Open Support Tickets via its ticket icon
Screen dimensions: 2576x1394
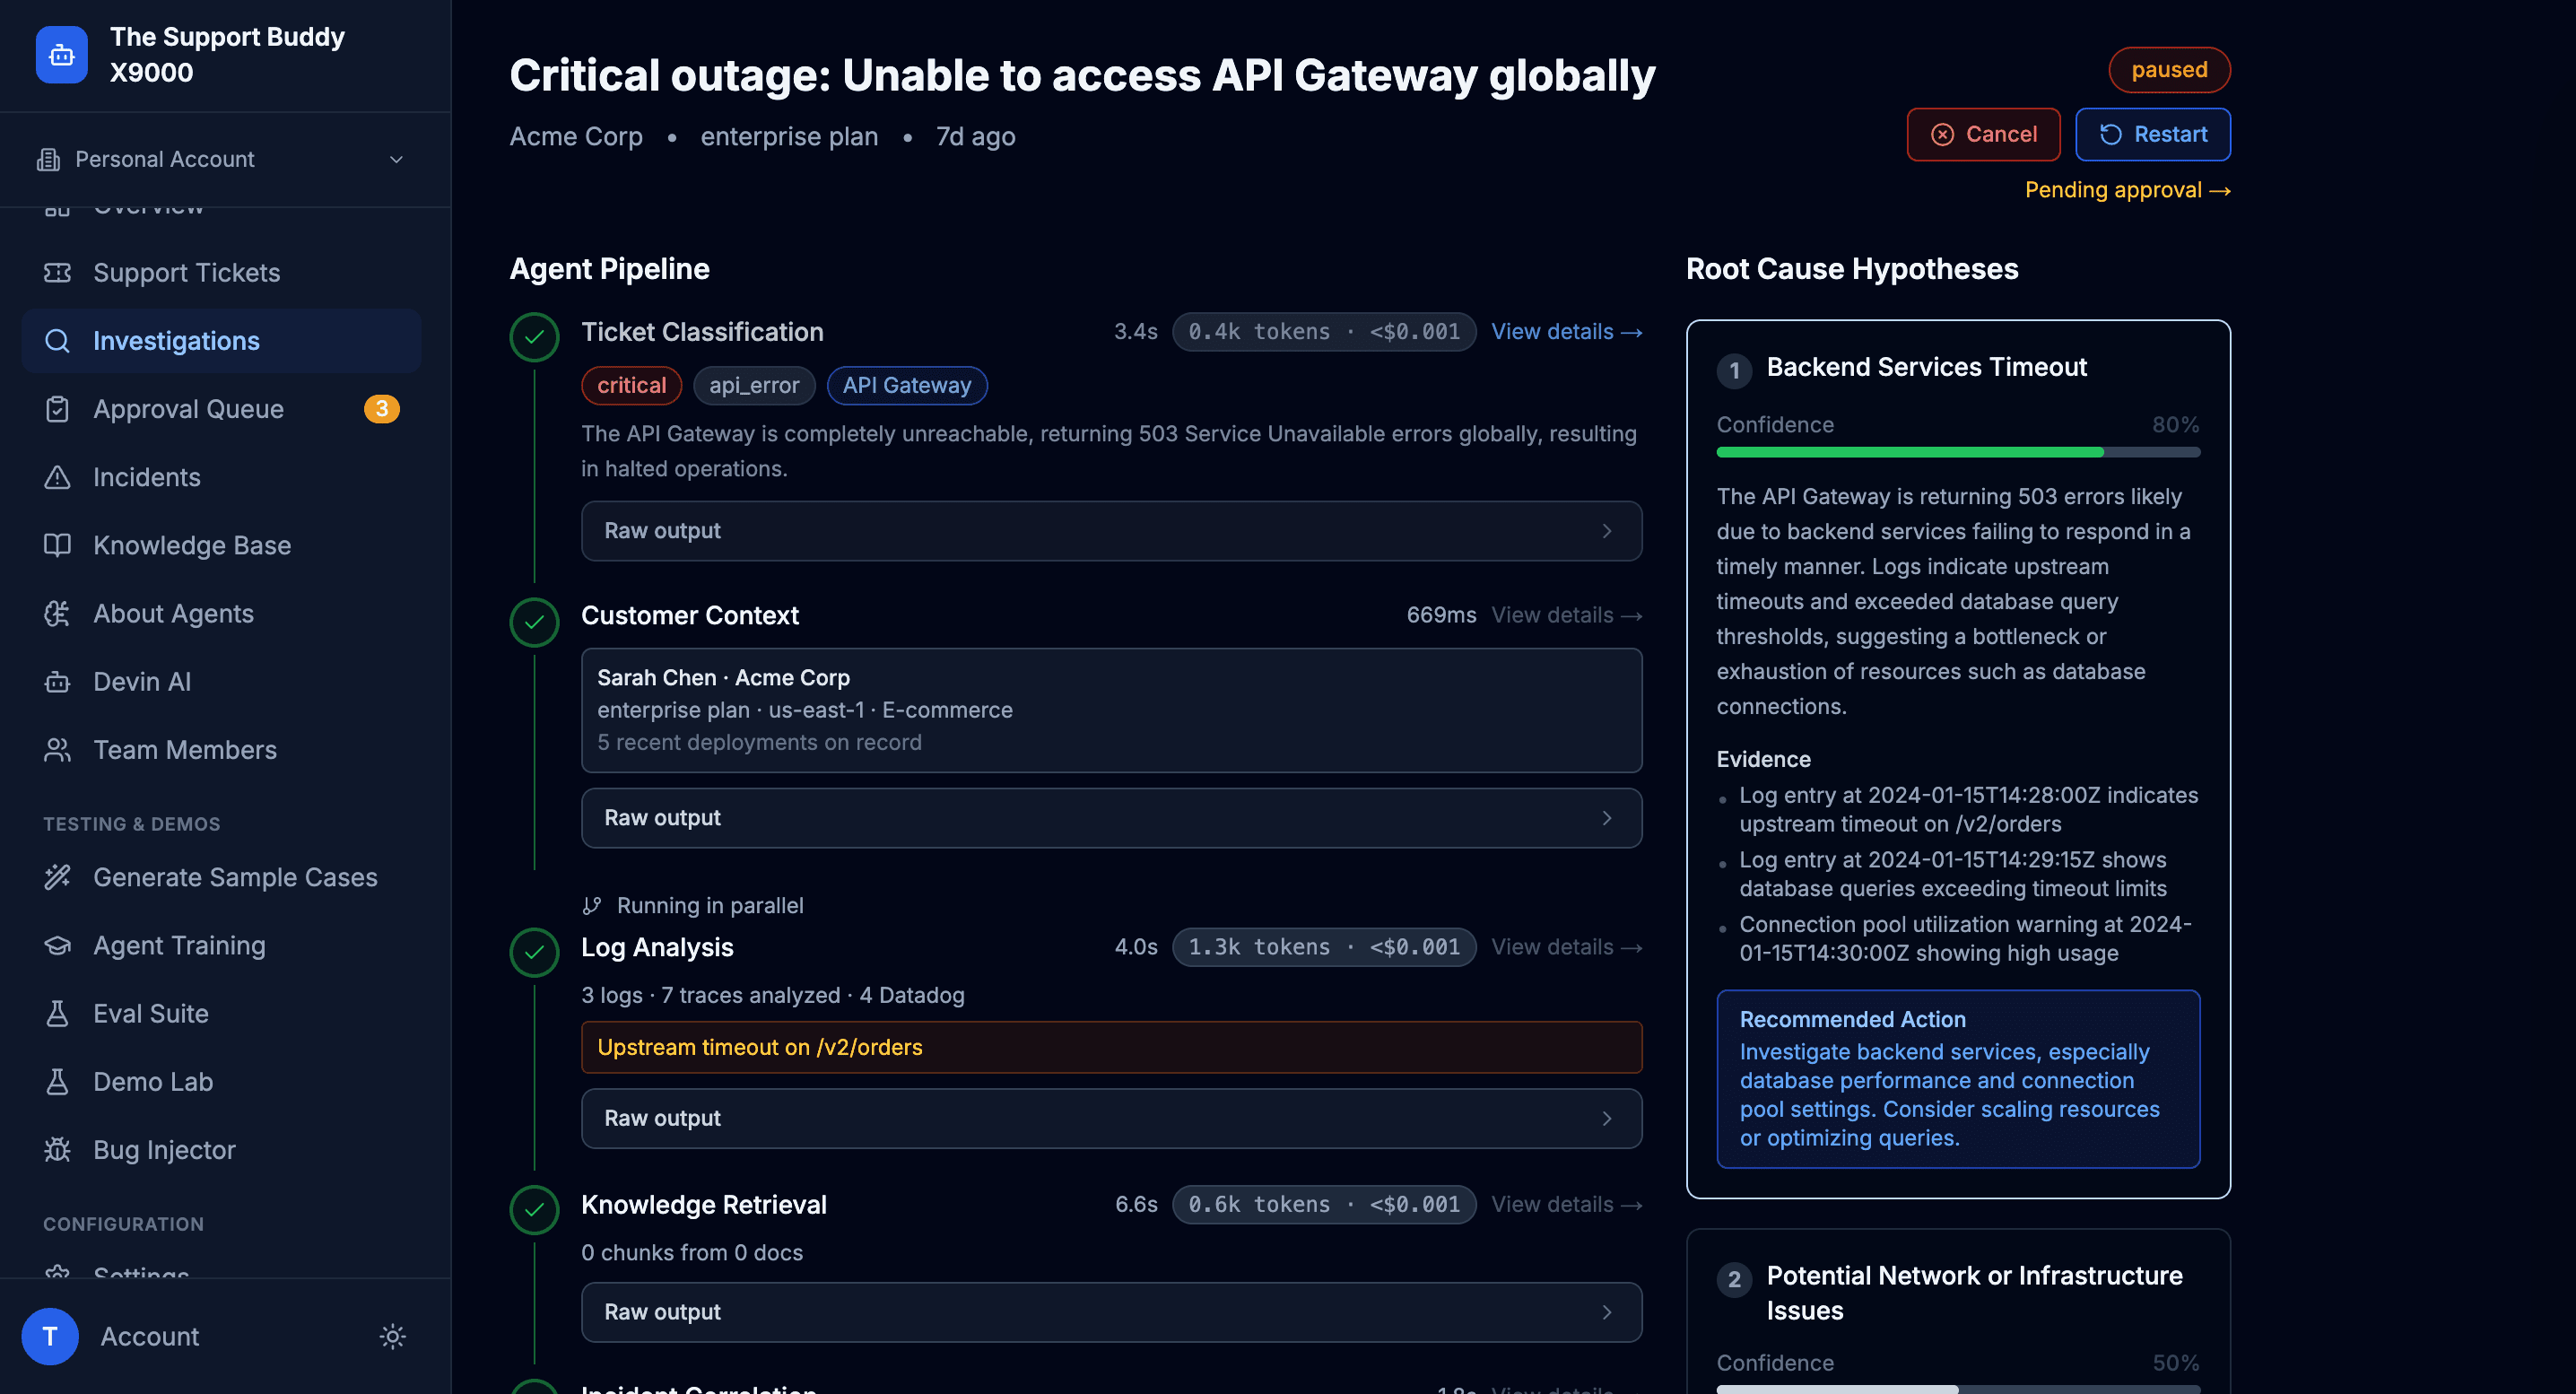[x=57, y=273]
